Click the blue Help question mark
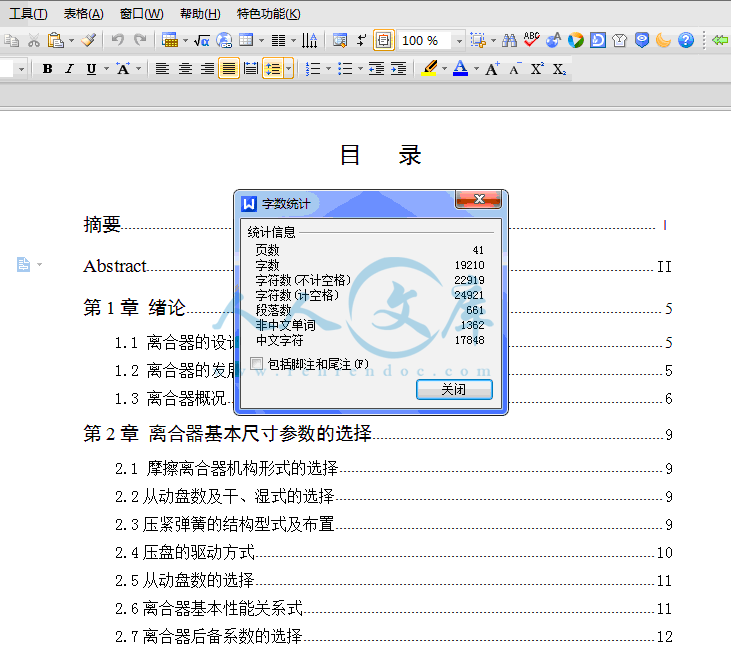Viewport: 731px width, 656px height. 686,41
